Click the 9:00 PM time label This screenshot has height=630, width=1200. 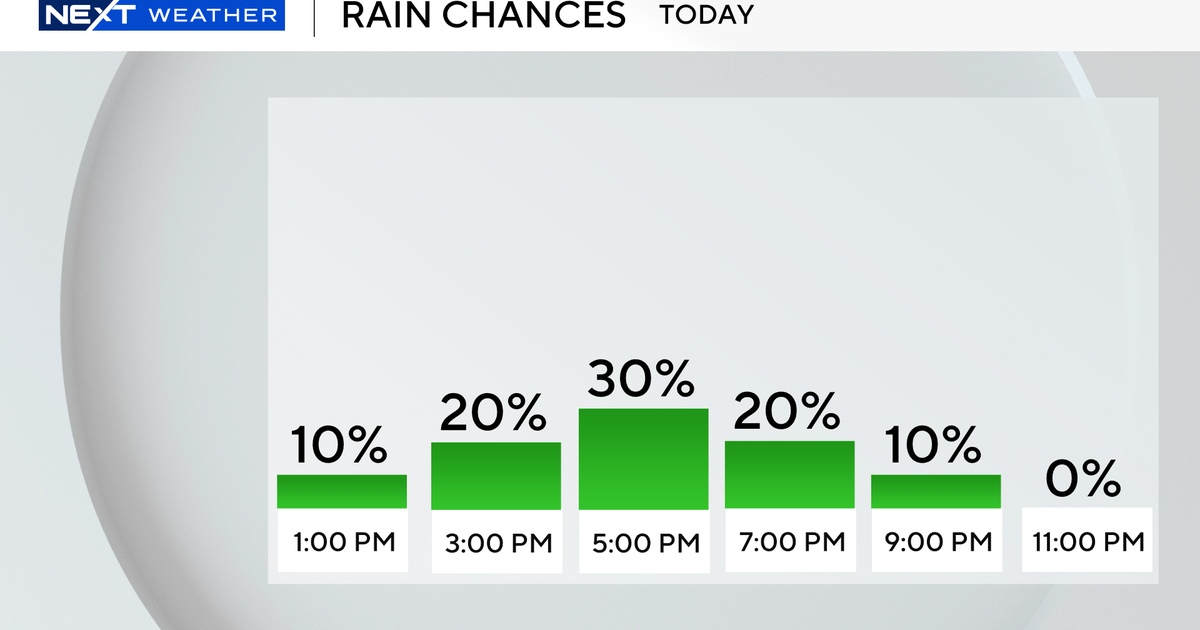[x=936, y=542]
